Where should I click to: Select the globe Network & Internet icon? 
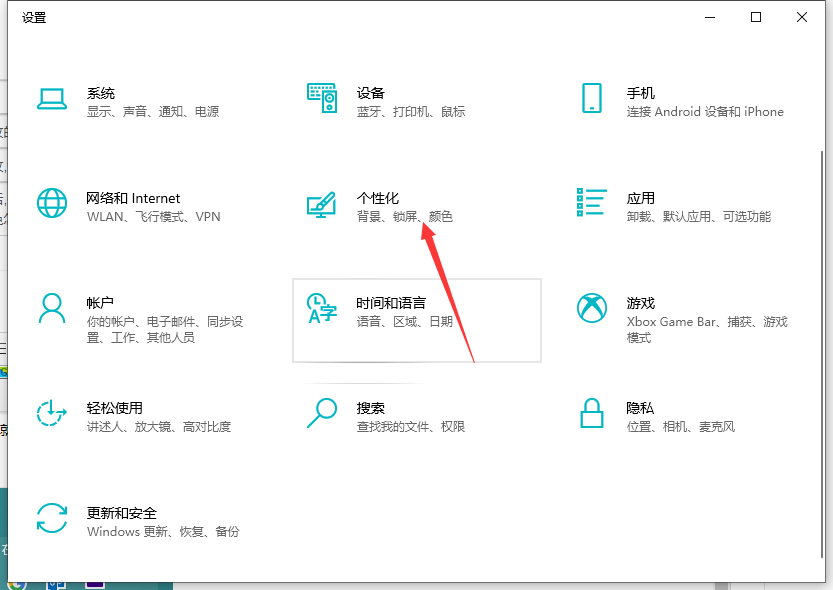pos(52,203)
